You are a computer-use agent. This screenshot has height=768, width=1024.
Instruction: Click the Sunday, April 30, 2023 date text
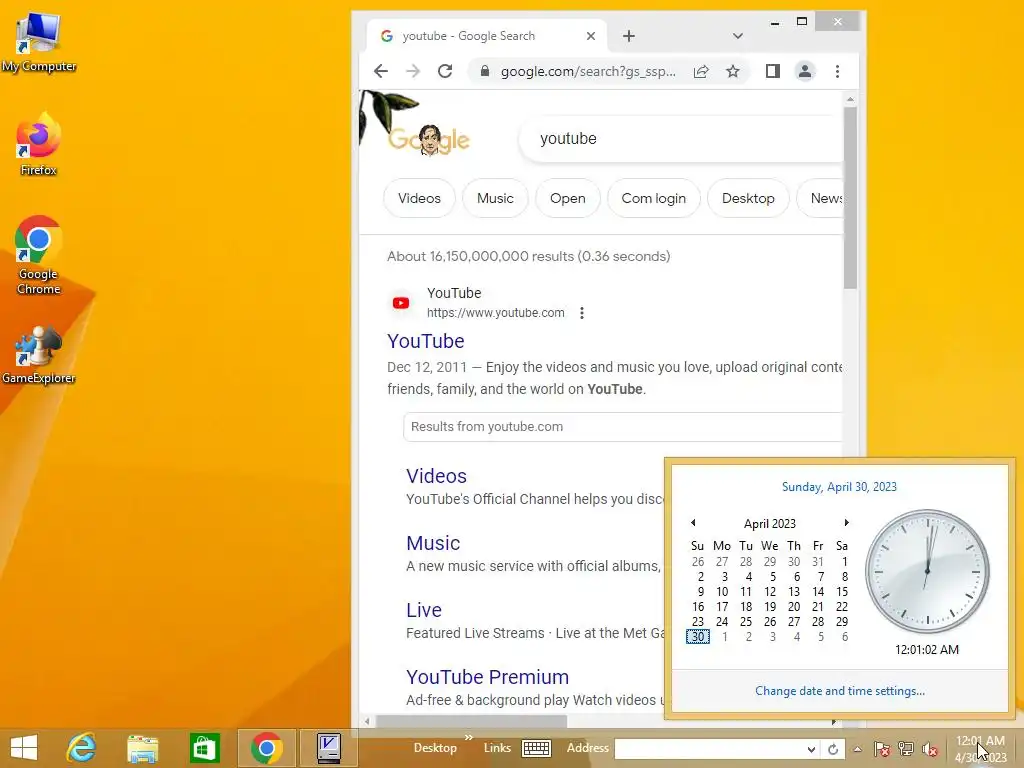[839, 487]
